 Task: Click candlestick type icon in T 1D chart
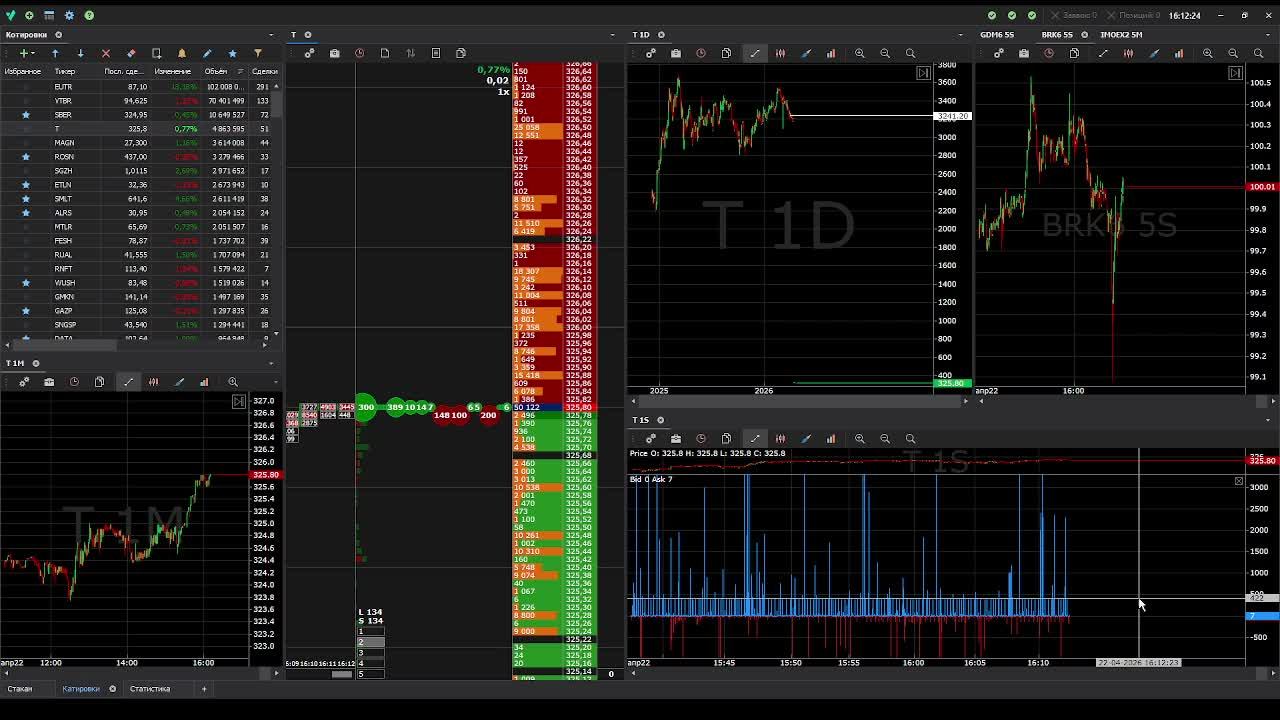[x=780, y=53]
